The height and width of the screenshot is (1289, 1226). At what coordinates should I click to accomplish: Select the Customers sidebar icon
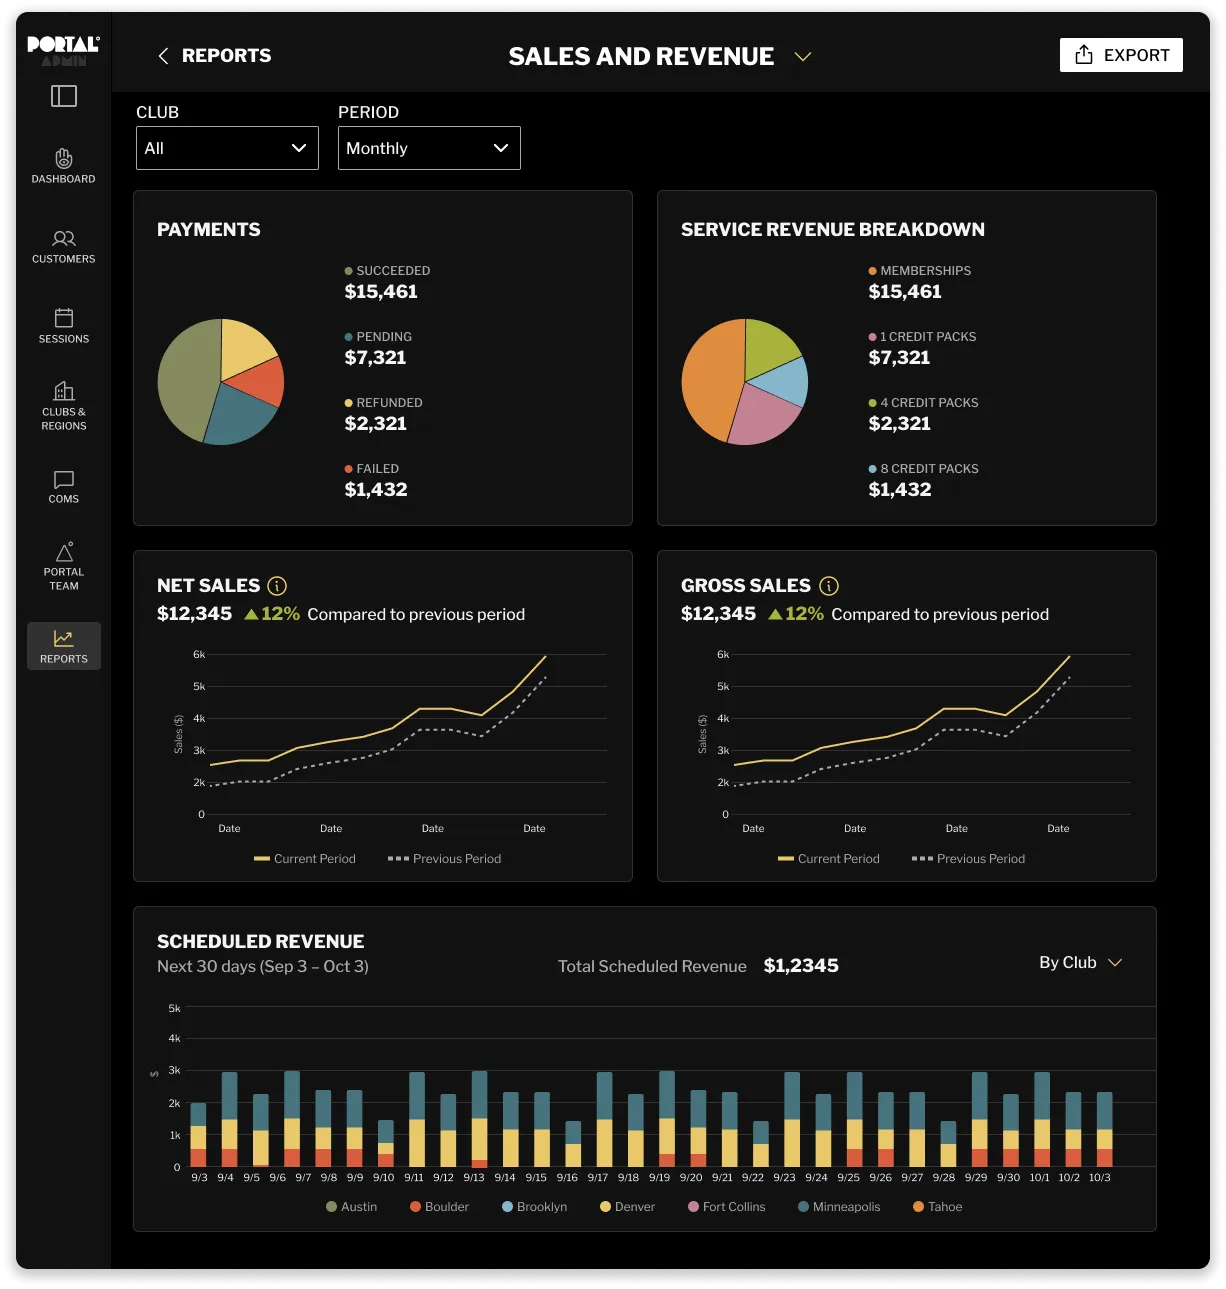click(x=63, y=247)
